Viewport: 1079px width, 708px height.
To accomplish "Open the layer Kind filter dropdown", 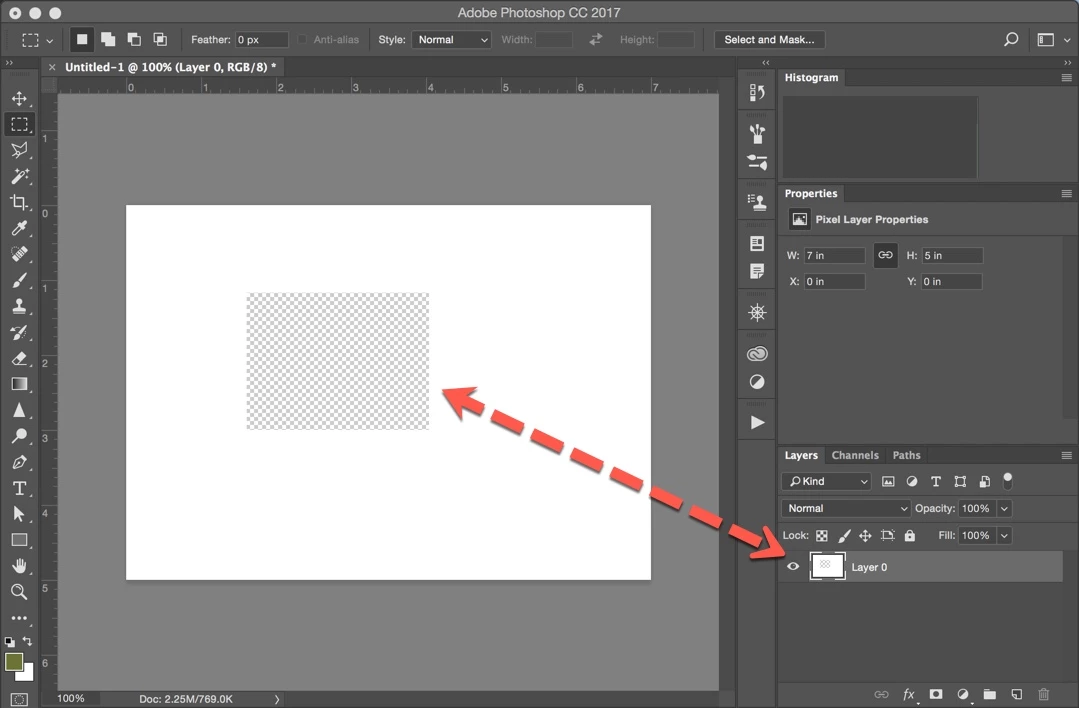I will [826, 481].
